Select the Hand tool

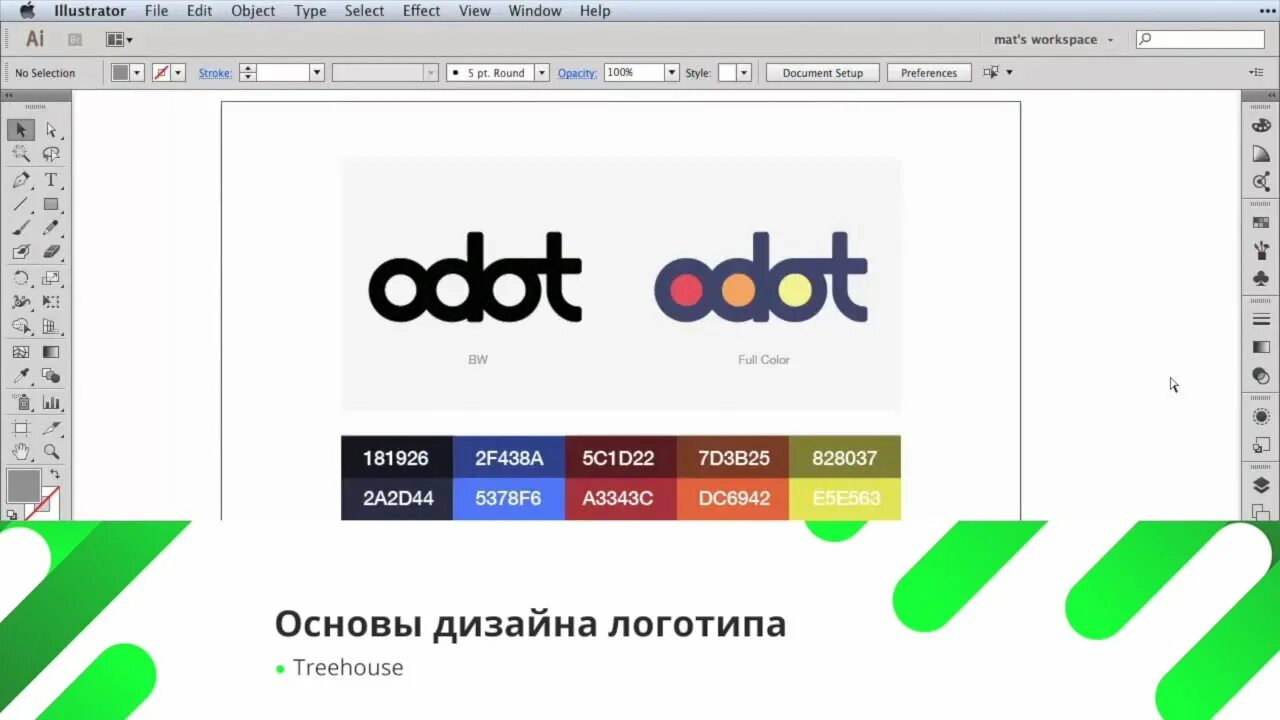click(21, 452)
